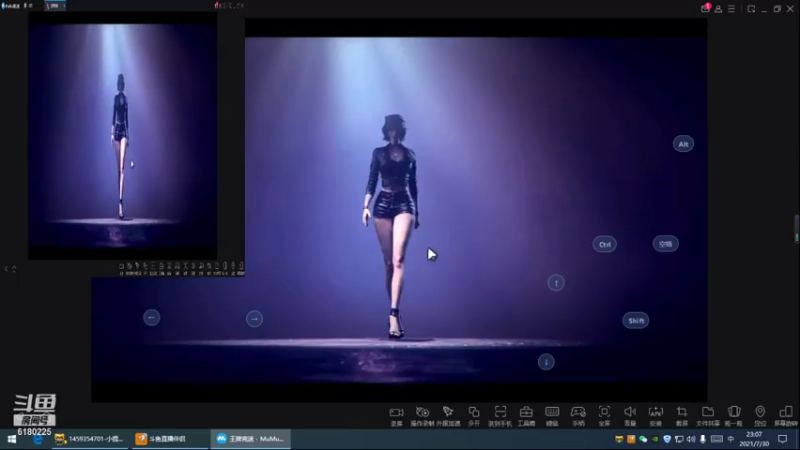Click the orange app icon in system tray
Image resolution: width=800 pixels, height=450 pixels.
pos(631,439)
